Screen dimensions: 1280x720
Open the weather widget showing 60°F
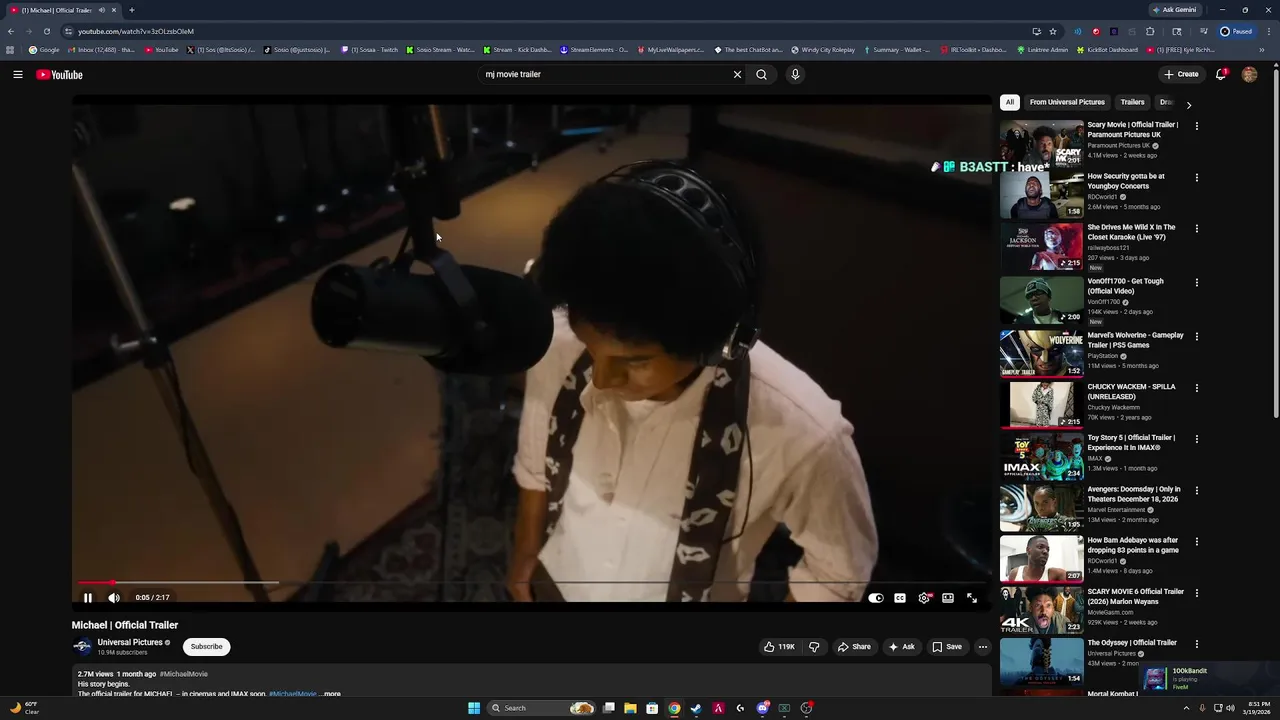click(x=24, y=707)
